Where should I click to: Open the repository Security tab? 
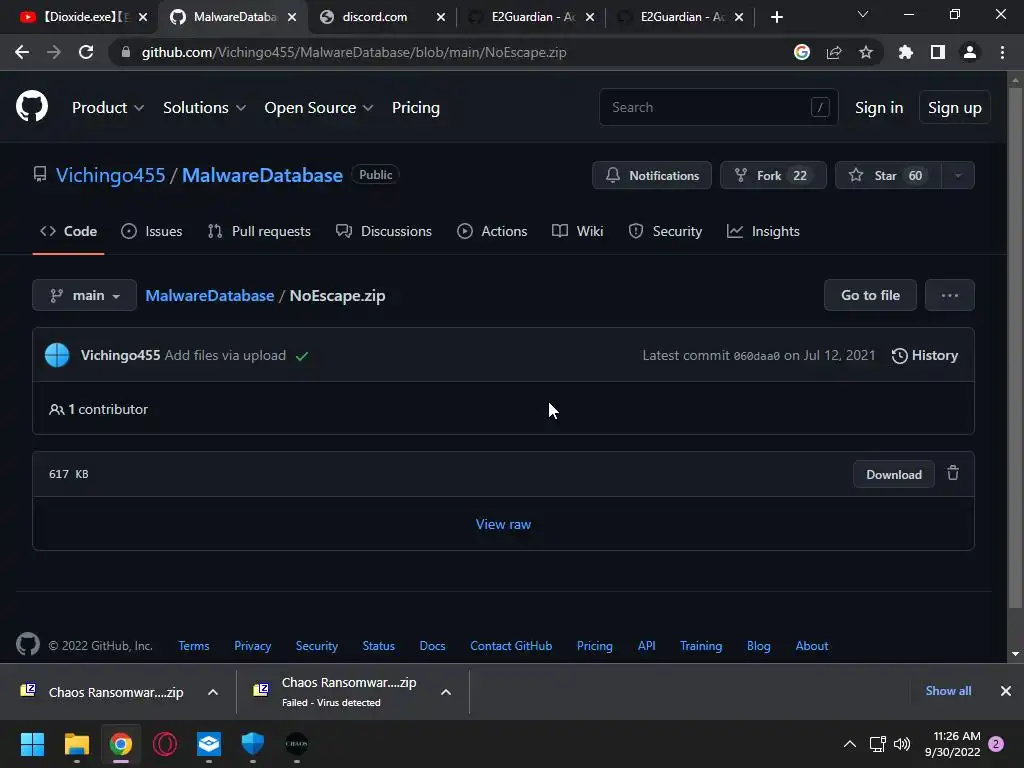(x=665, y=231)
